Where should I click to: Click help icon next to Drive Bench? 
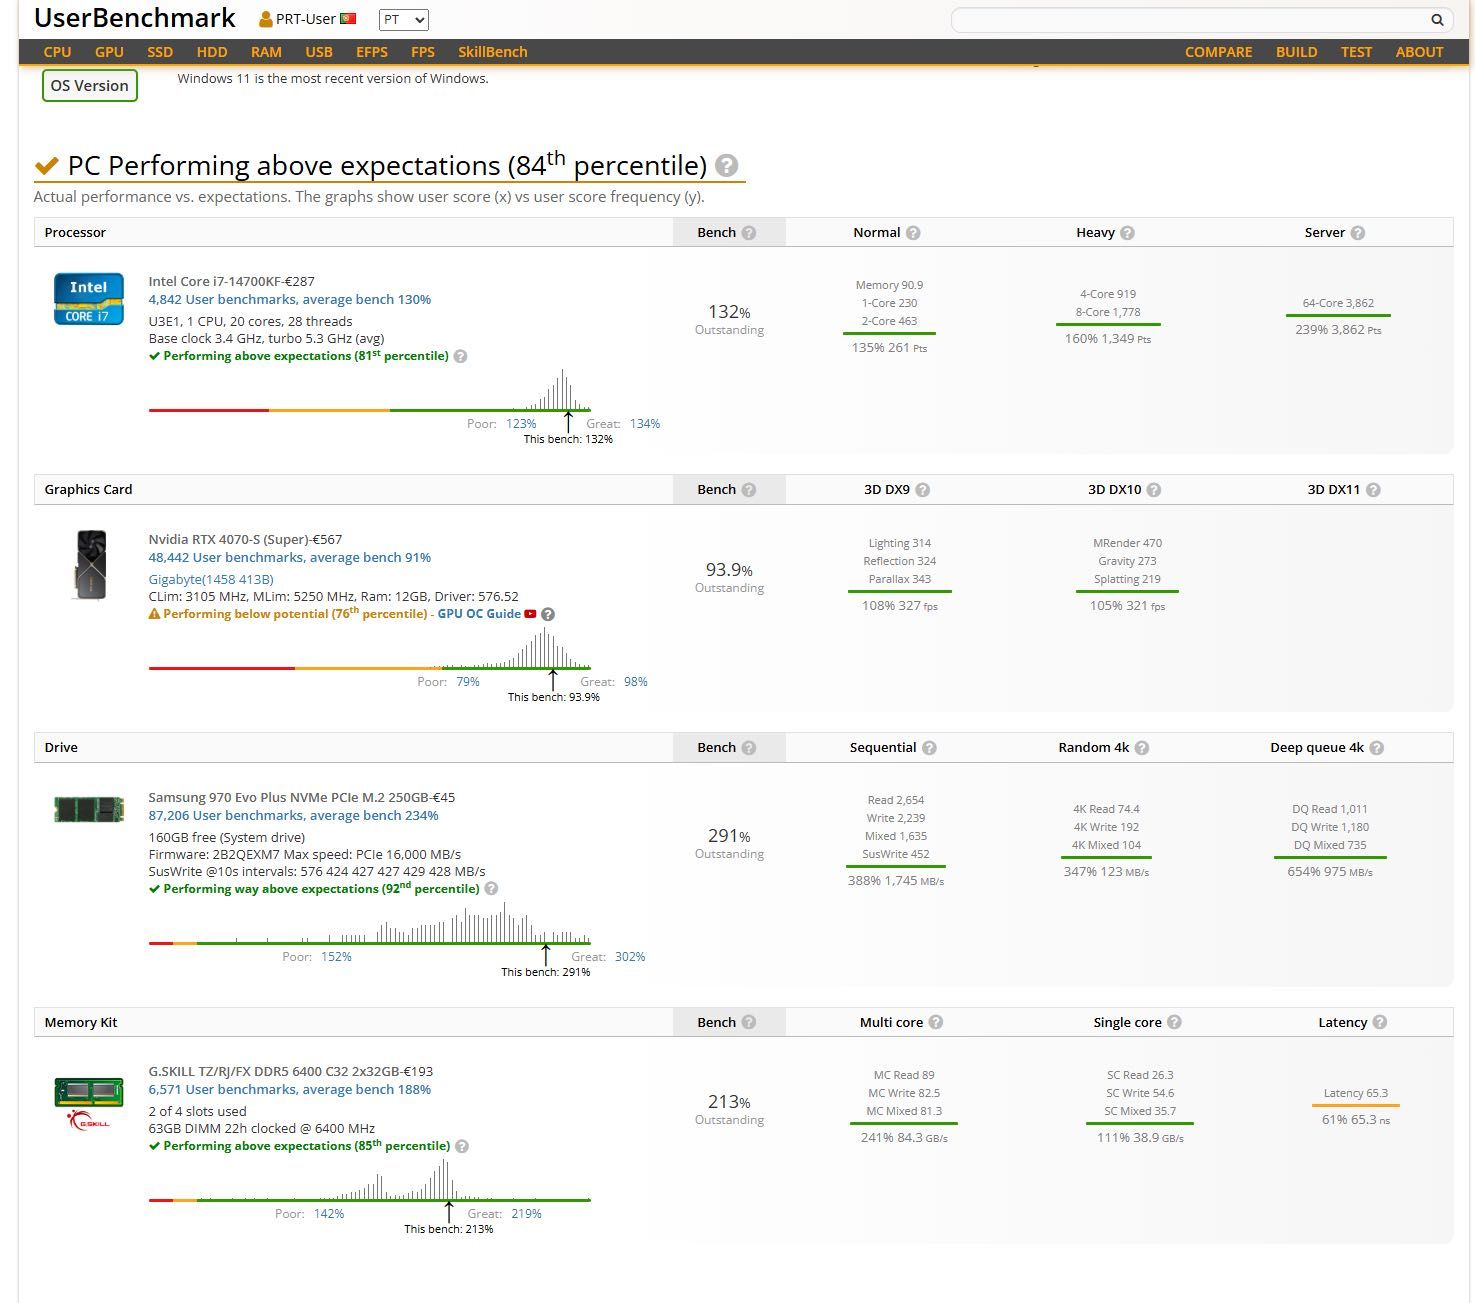(x=749, y=748)
